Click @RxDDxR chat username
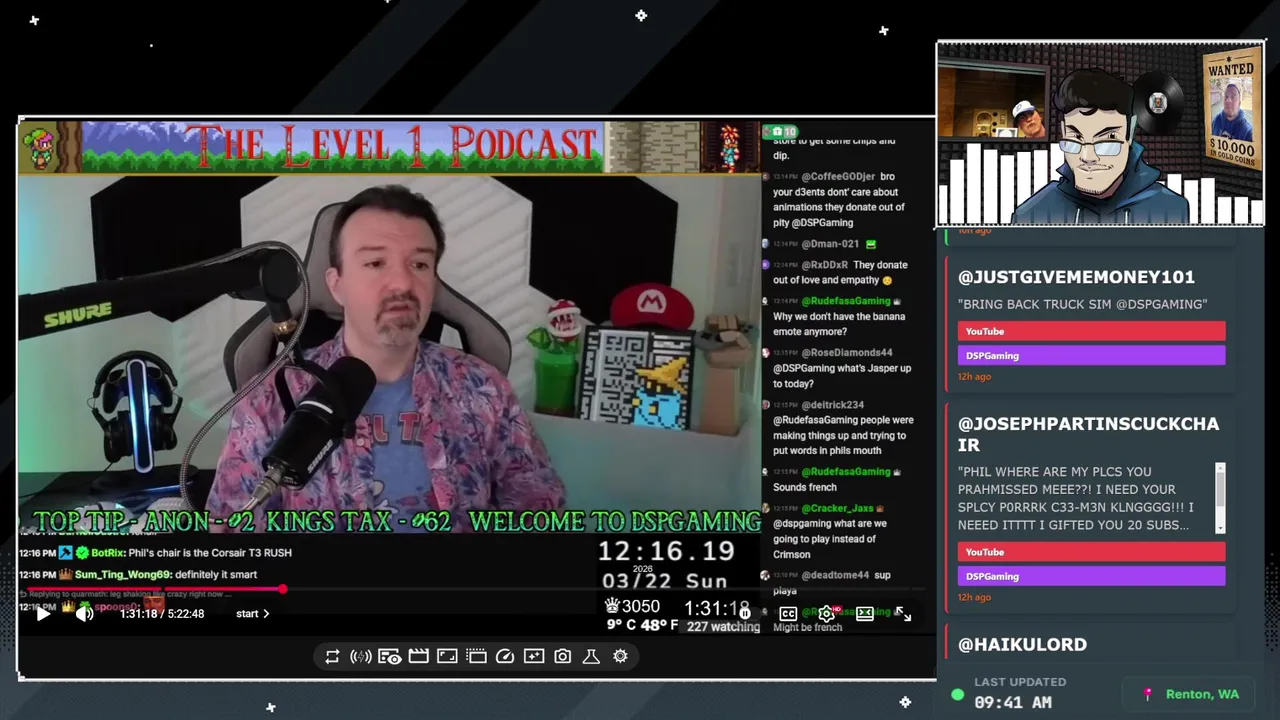Viewport: 1280px width, 720px height. (x=825, y=265)
